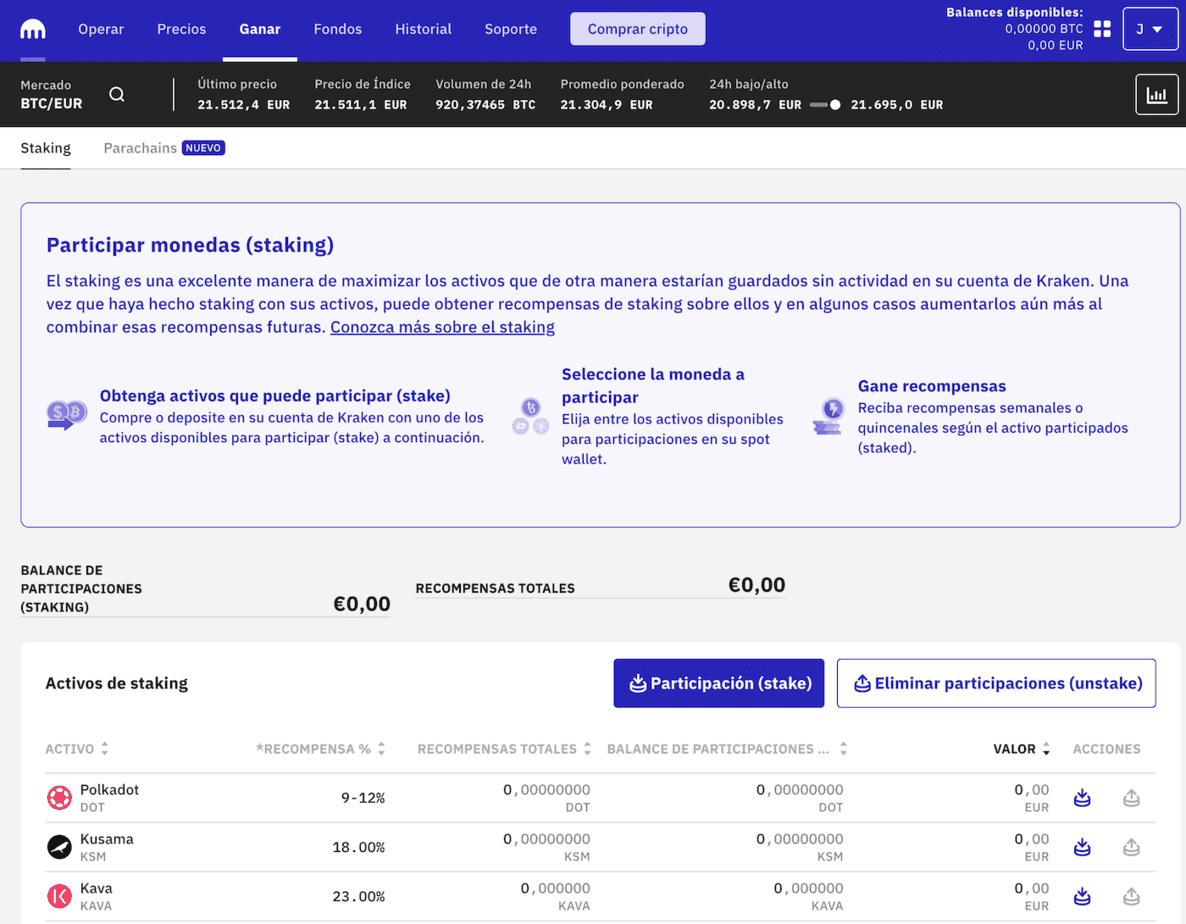1186x924 pixels.
Task: Click the stake icon in Polkadot row
Action: (1082, 798)
